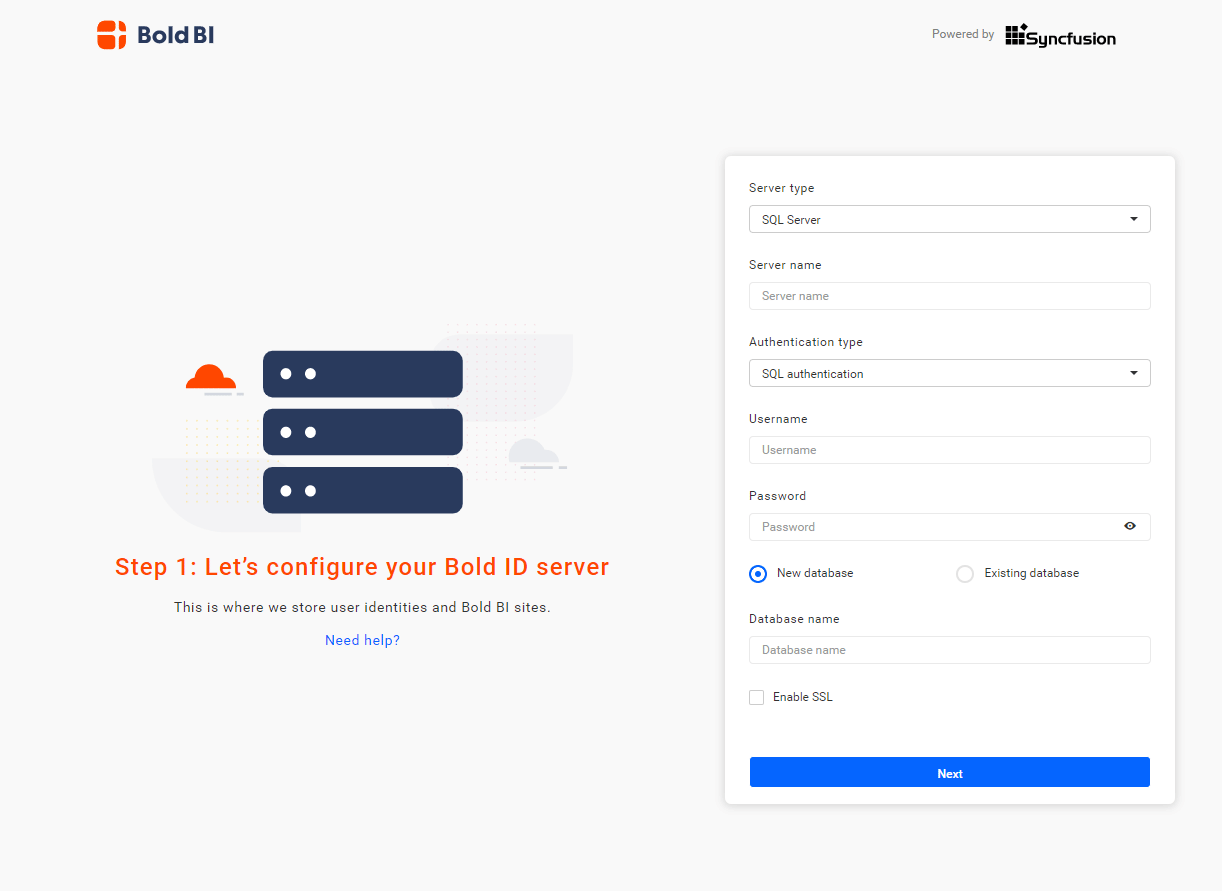The height and width of the screenshot is (891, 1222).
Task: Select the Existing database radio button
Action: [x=964, y=573]
